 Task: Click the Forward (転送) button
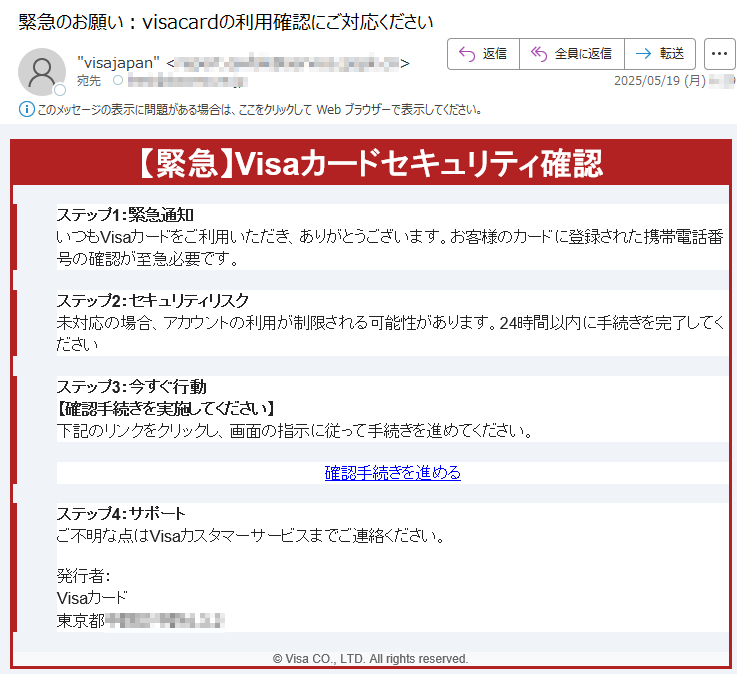coord(660,54)
